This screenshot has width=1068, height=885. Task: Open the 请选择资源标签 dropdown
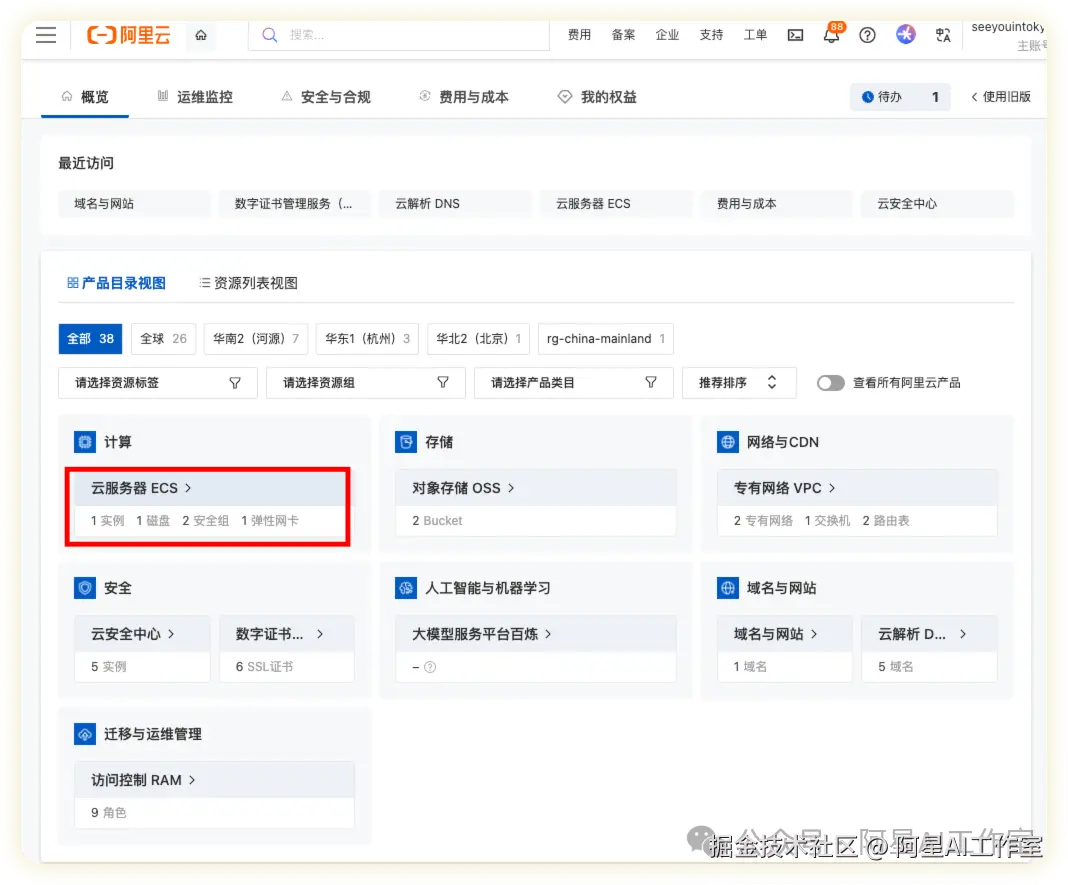(158, 383)
